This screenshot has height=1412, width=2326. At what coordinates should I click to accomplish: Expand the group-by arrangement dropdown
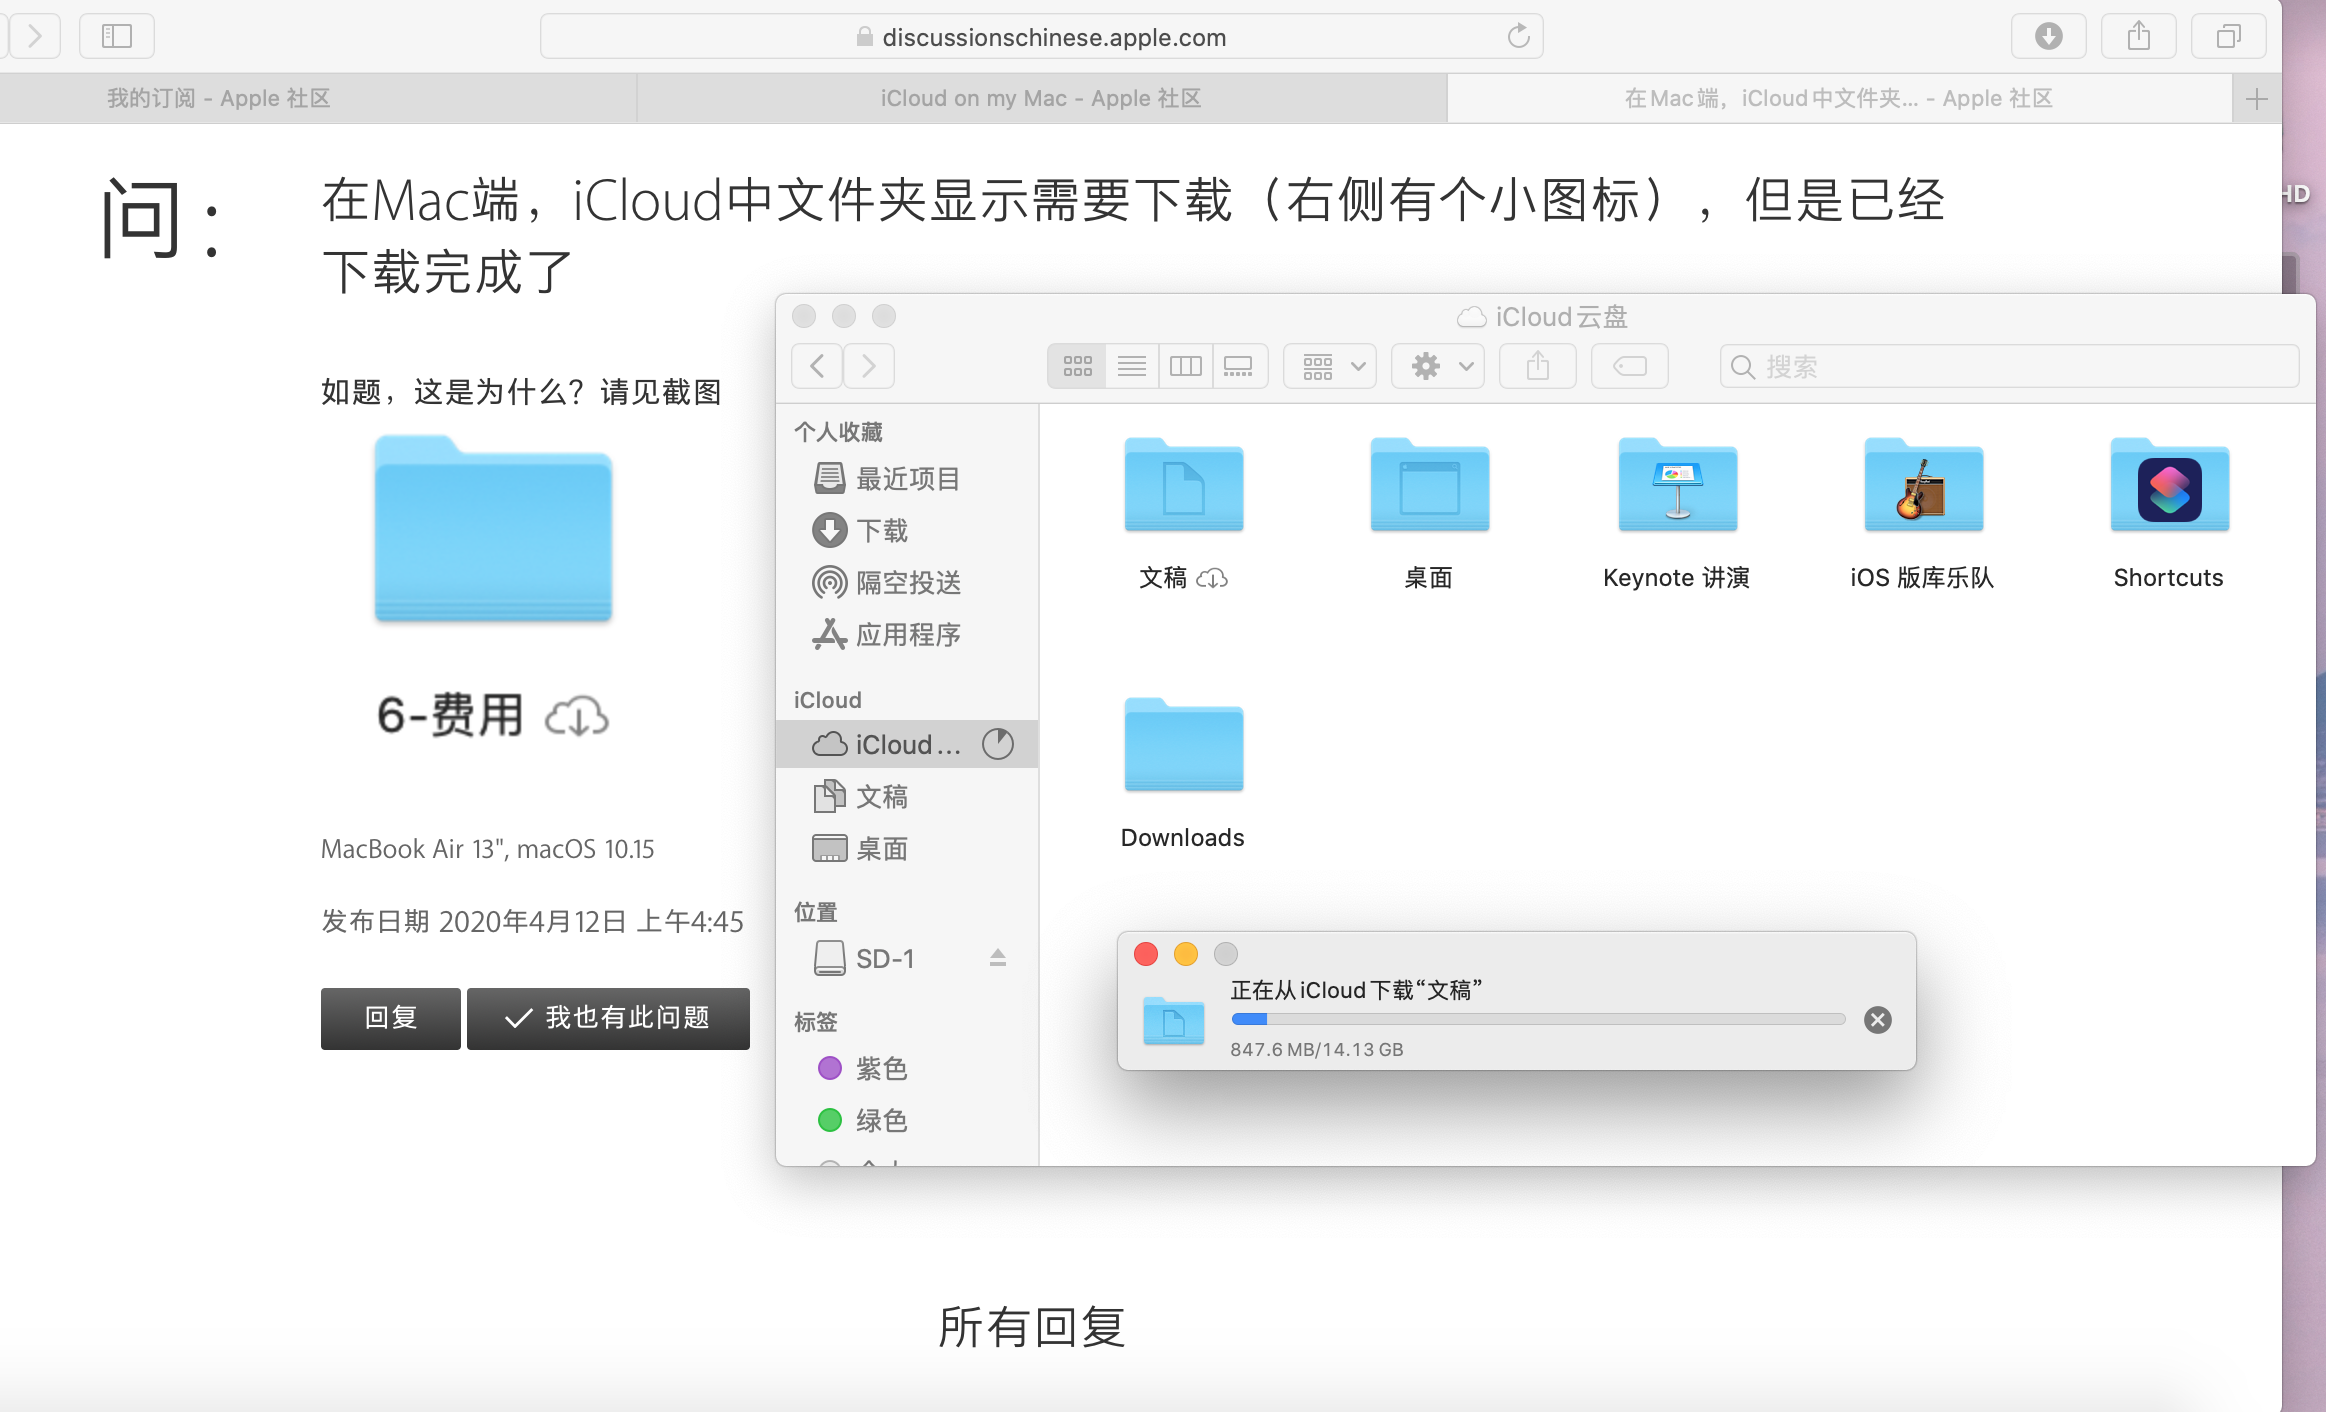pos(1331,366)
